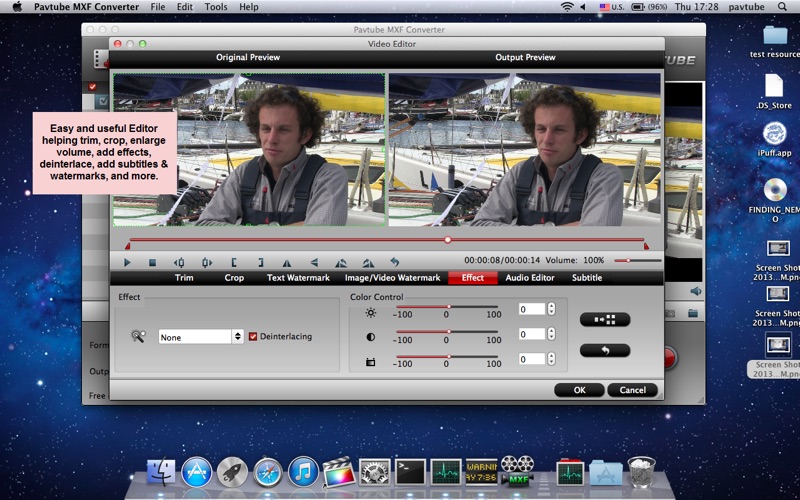Select the Effect tab
The width and height of the screenshot is (800, 500).
pyautogui.click(x=473, y=278)
